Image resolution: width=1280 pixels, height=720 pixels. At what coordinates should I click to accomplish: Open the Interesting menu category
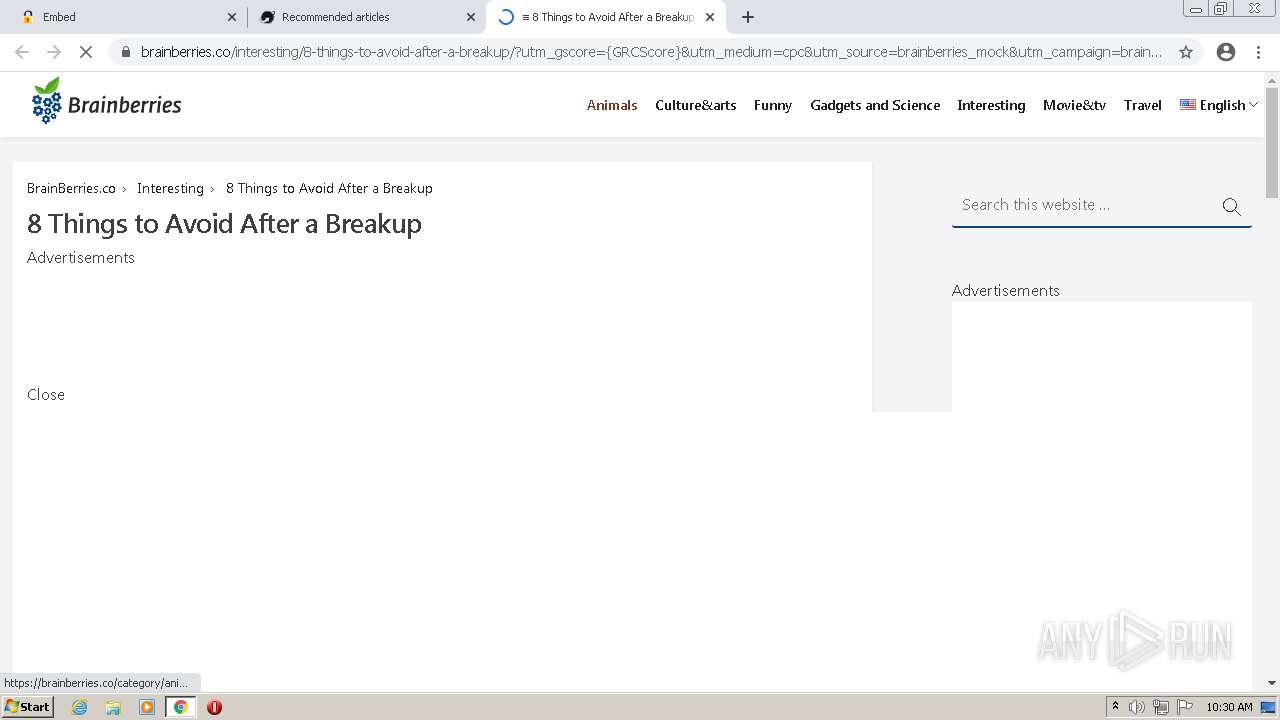point(991,105)
